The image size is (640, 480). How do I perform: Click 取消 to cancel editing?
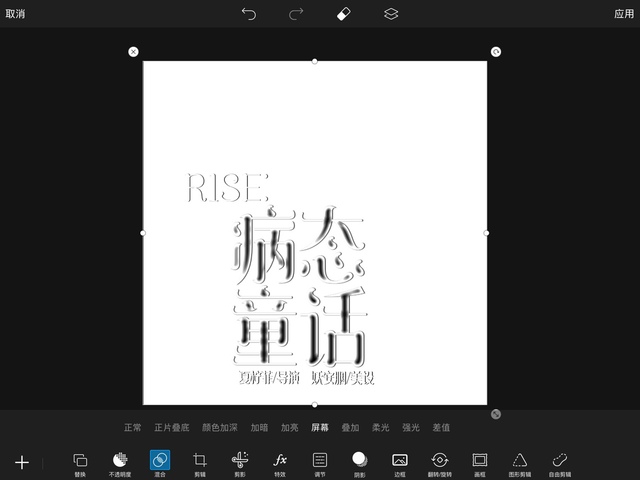point(16,14)
